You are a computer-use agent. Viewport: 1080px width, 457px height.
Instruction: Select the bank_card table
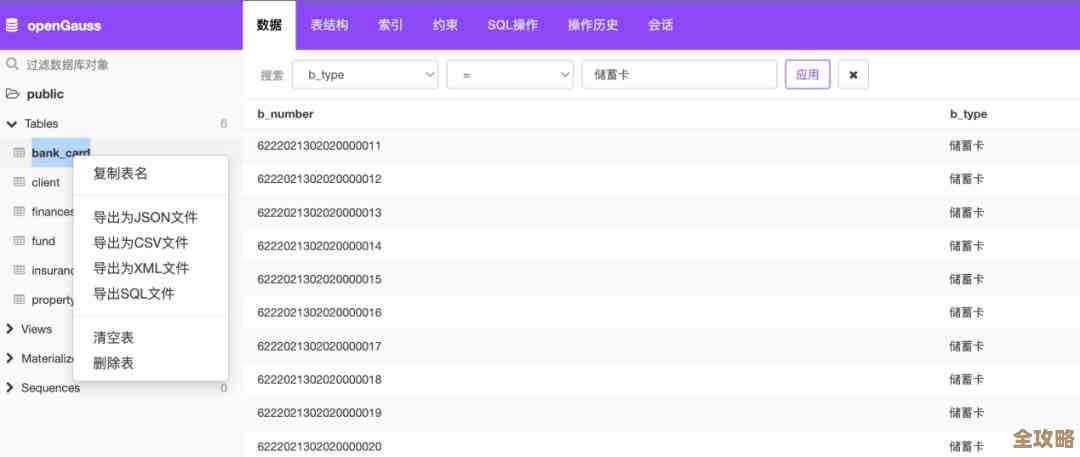(61, 152)
